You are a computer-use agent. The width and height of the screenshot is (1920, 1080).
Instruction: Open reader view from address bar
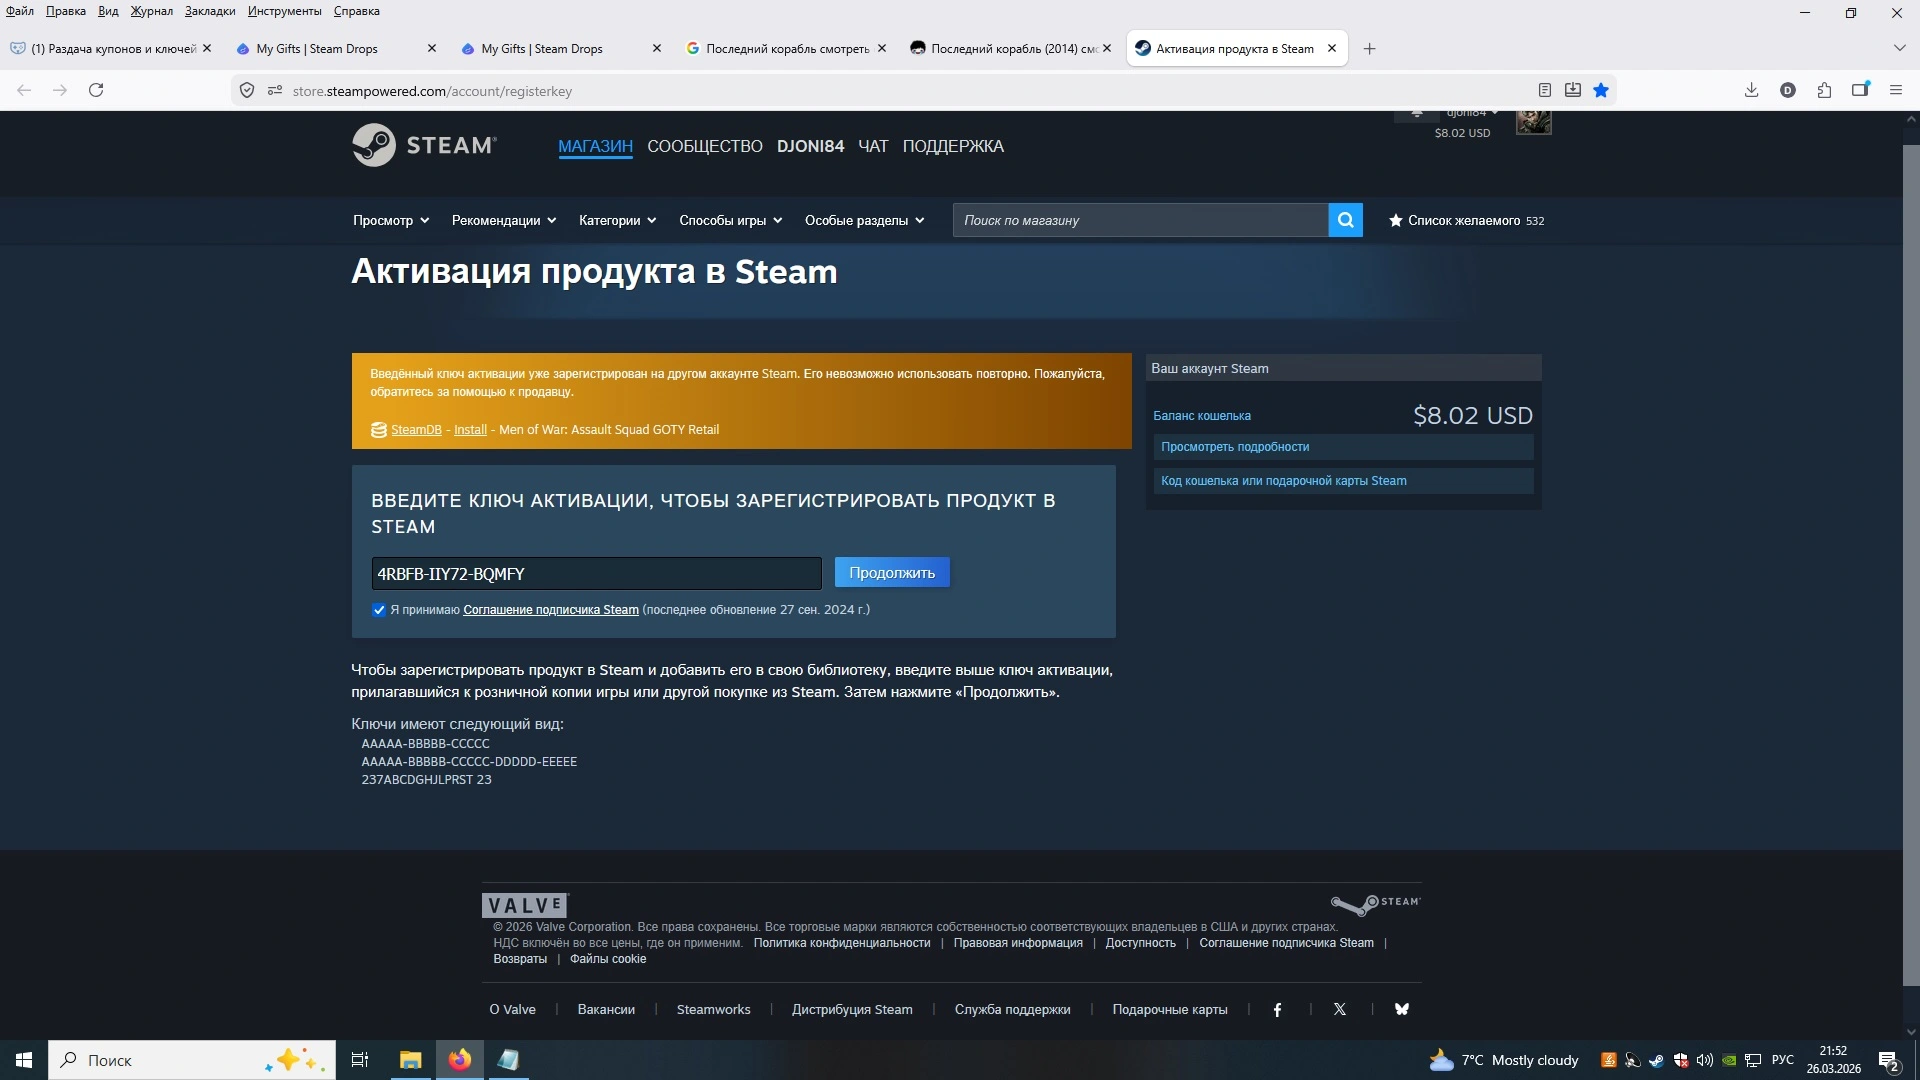1545,90
